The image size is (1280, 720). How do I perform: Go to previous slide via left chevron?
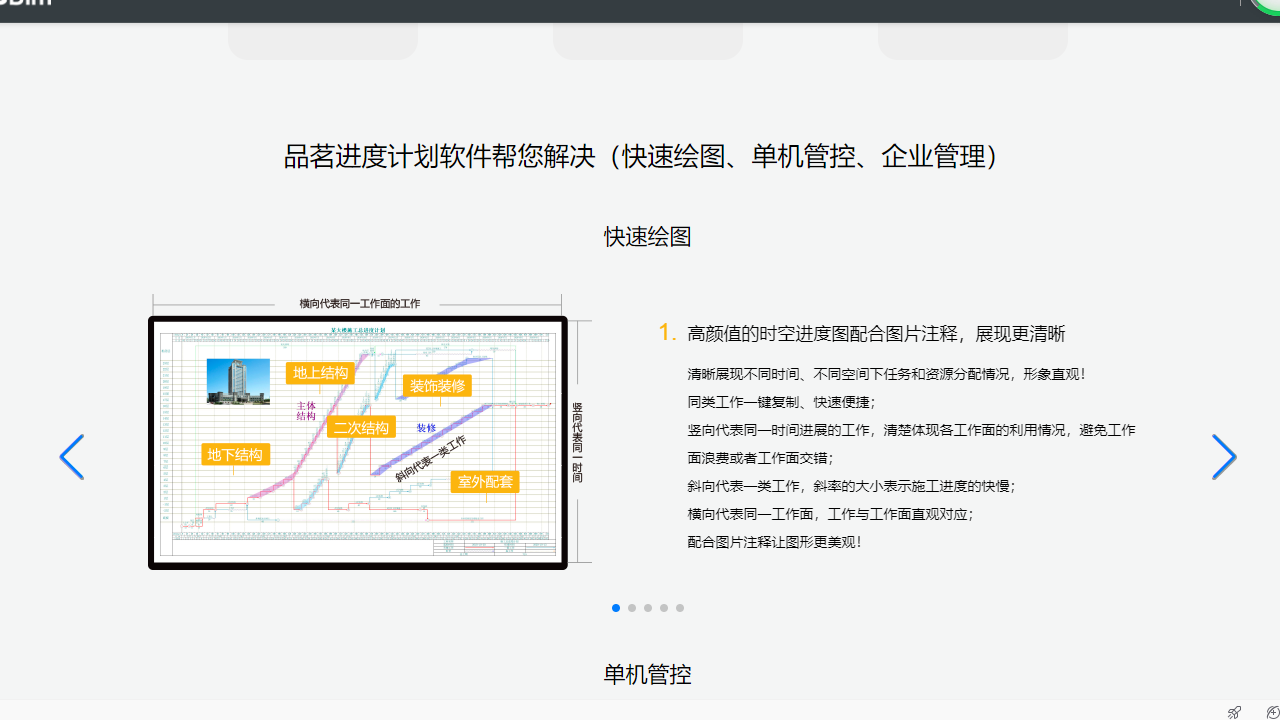pyautogui.click(x=71, y=457)
